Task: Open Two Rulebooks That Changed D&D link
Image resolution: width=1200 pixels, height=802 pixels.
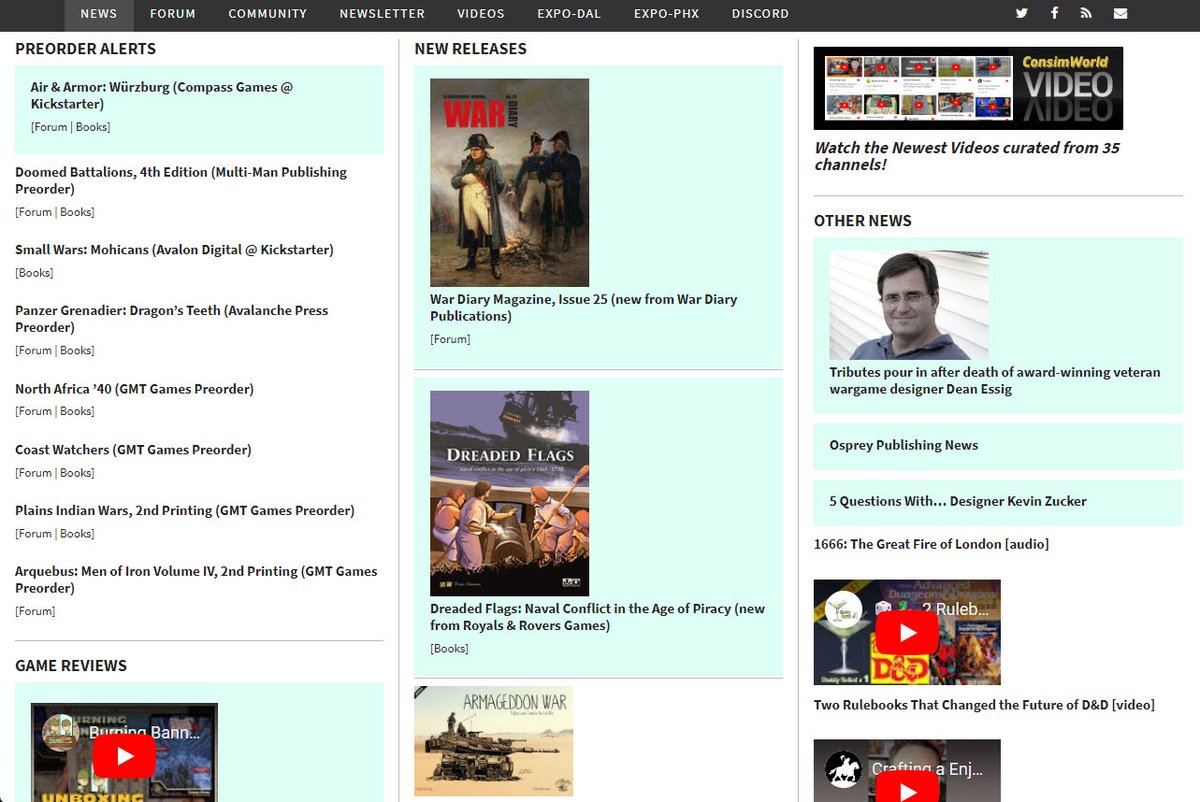Action: [984, 706]
